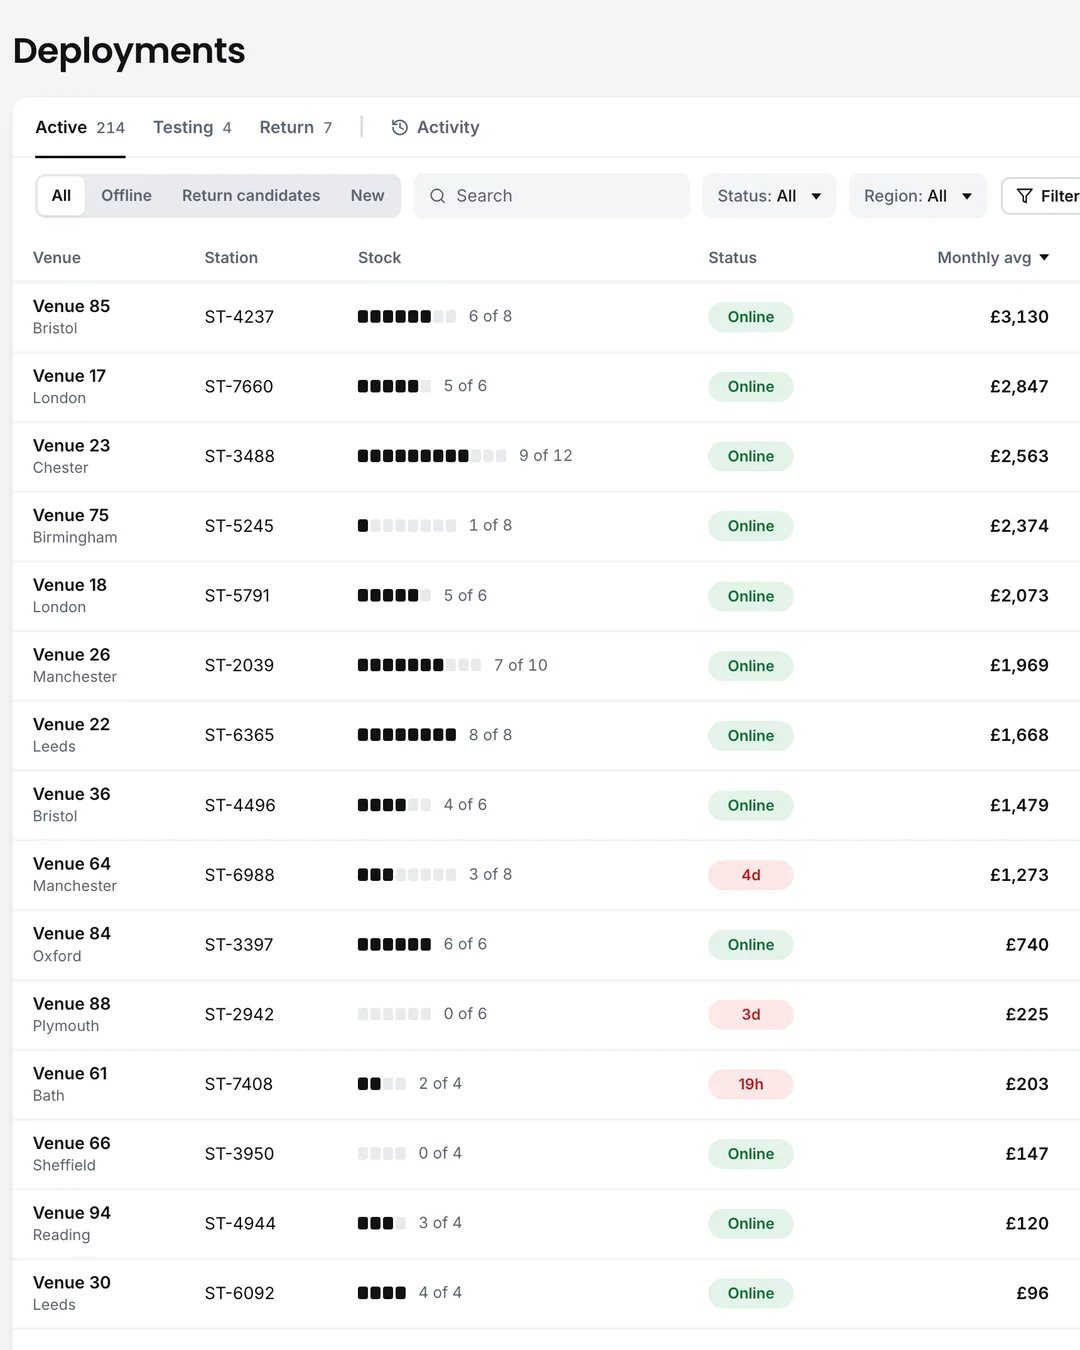Select the Return candidates segment filter
Screen dimensions: 1080x1350
point(251,196)
